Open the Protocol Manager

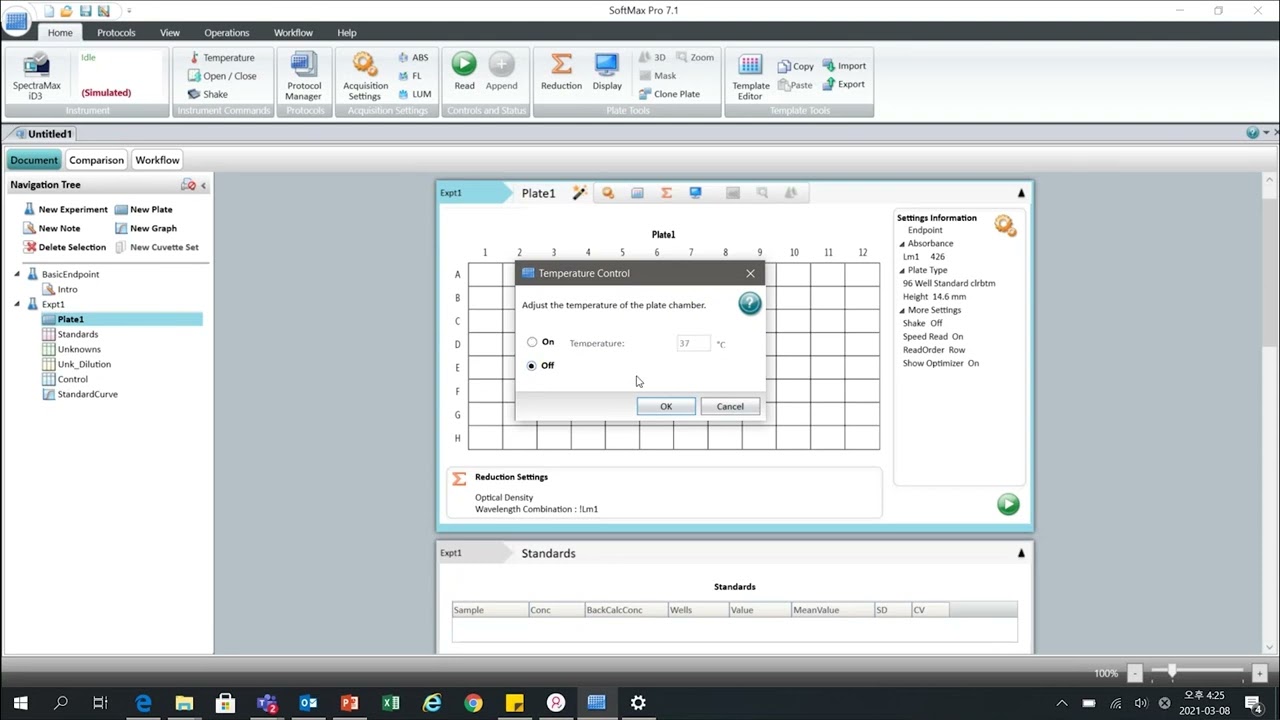[304, 77]
